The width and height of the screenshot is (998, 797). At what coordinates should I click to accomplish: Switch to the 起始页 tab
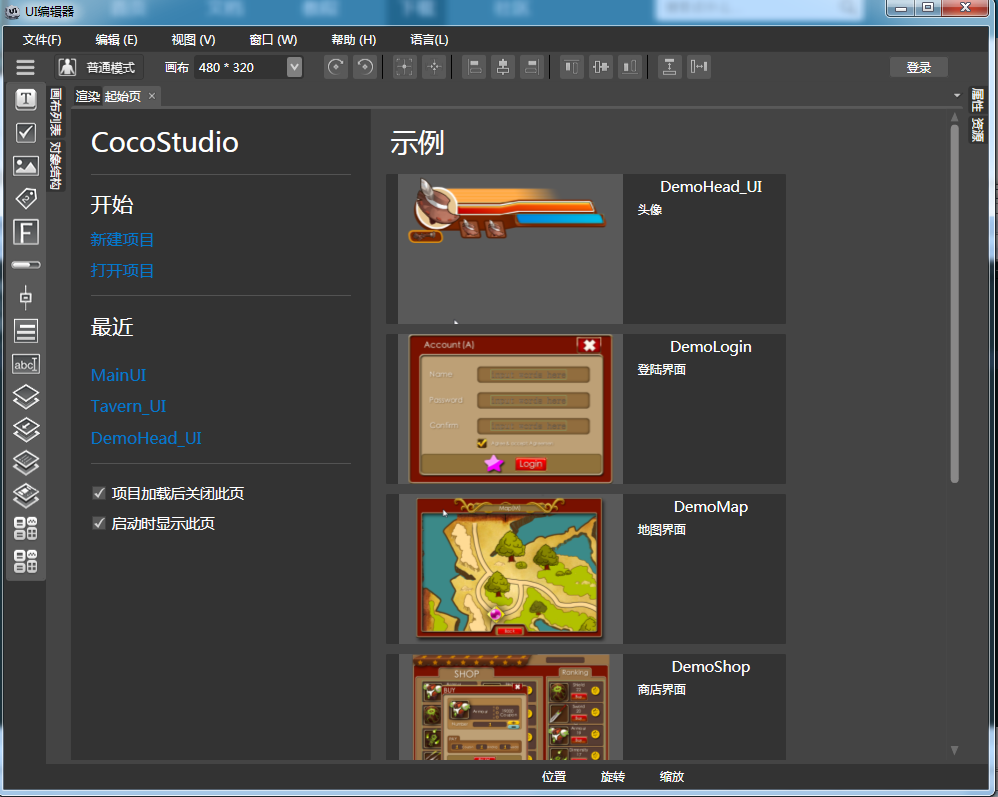coord(123,96)
